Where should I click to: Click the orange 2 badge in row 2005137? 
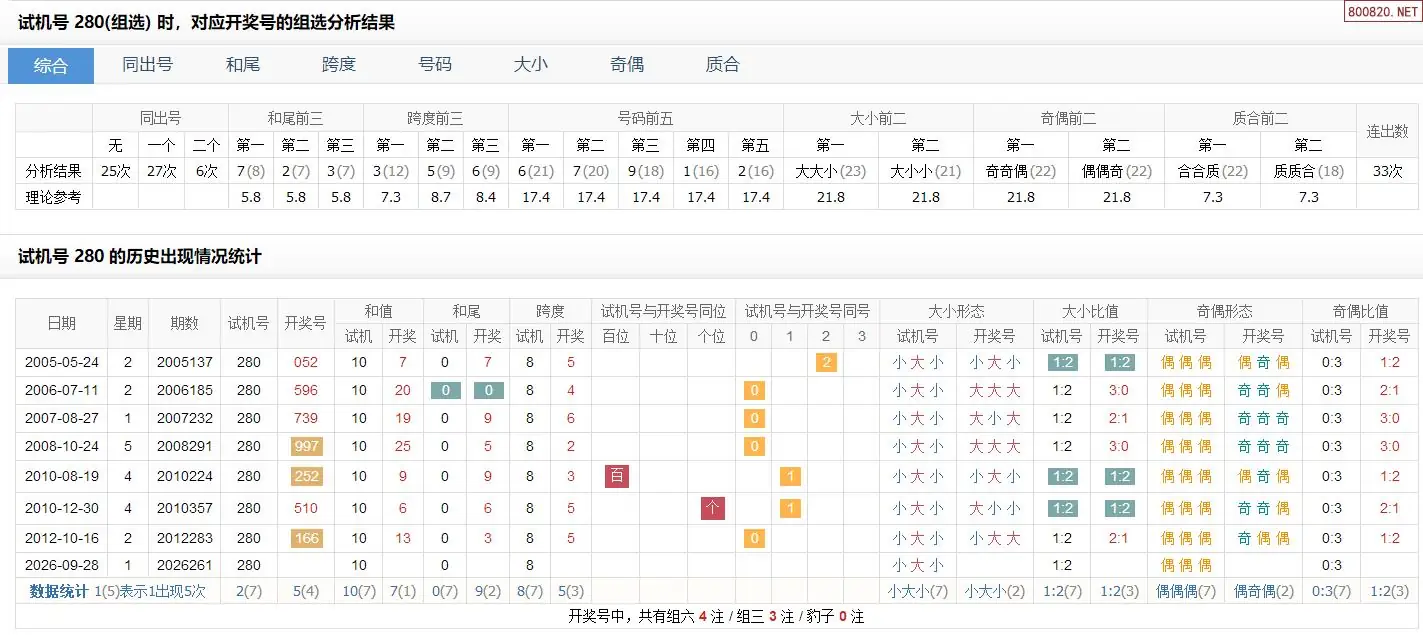(x=826, y=362)
